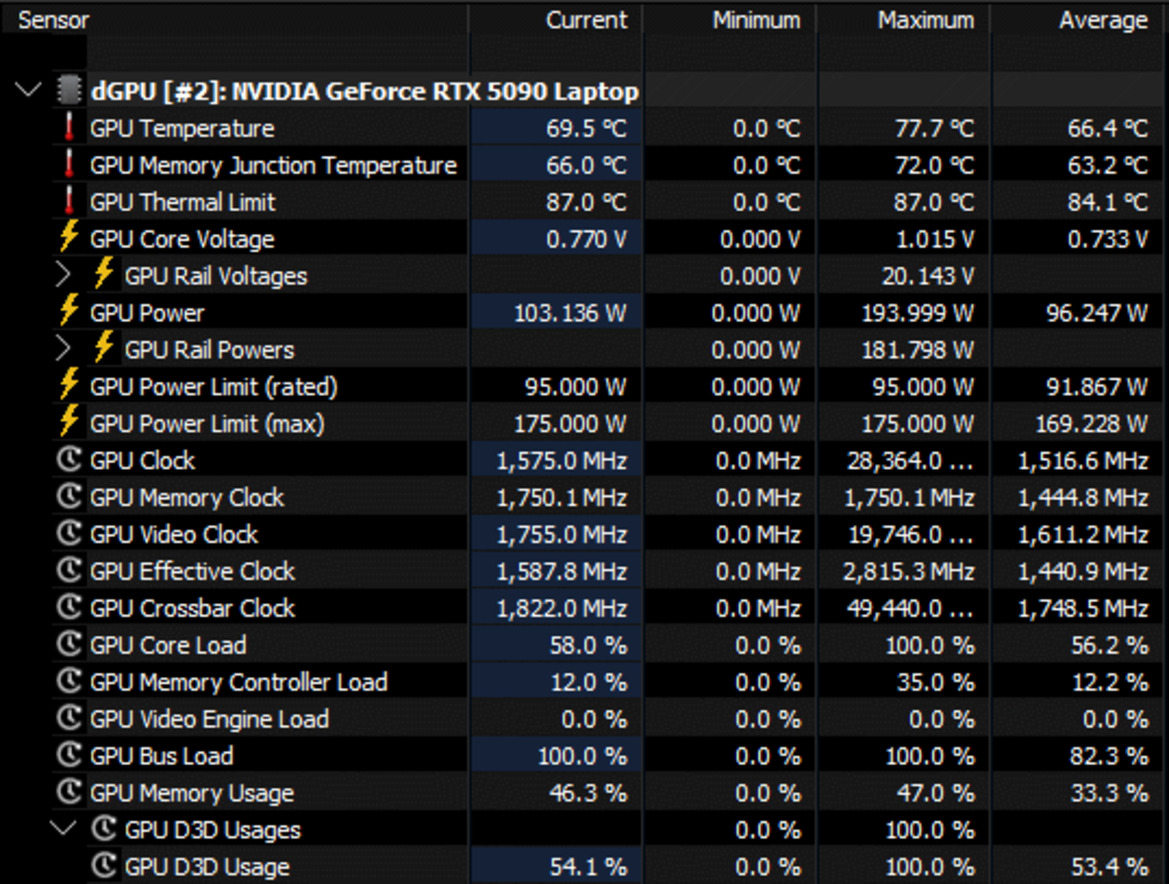Click the GPU chip icon beside dGPU header
Screen dimensions: 1169x884
point(69,91)
